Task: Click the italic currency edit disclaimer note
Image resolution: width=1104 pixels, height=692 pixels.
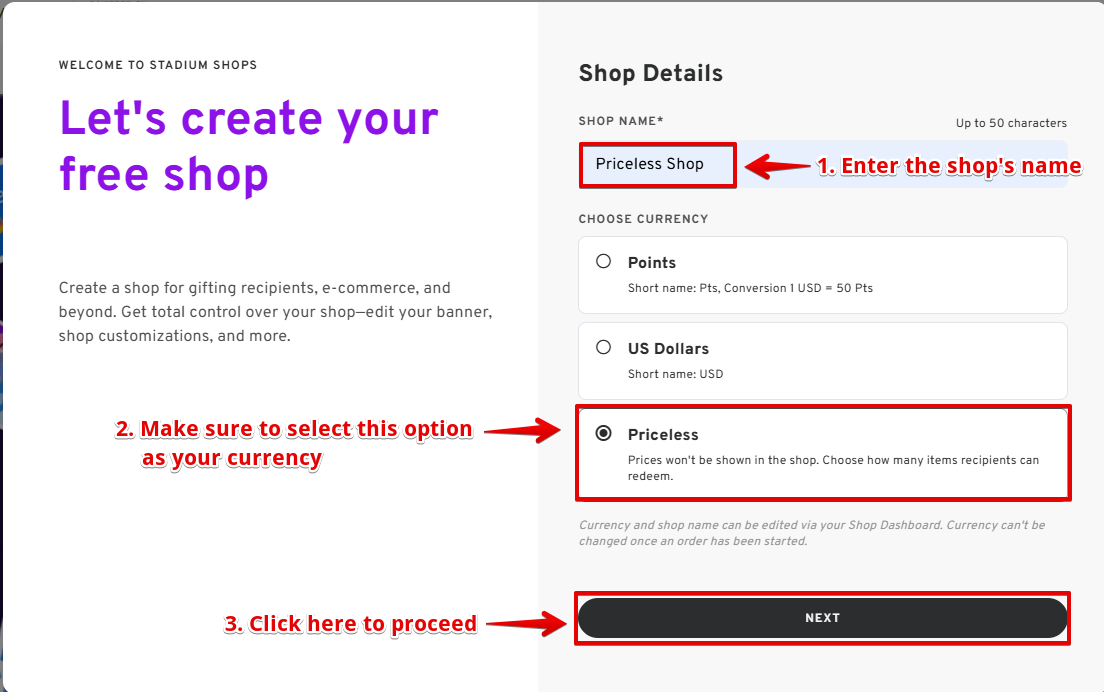Action: point(811,533)
